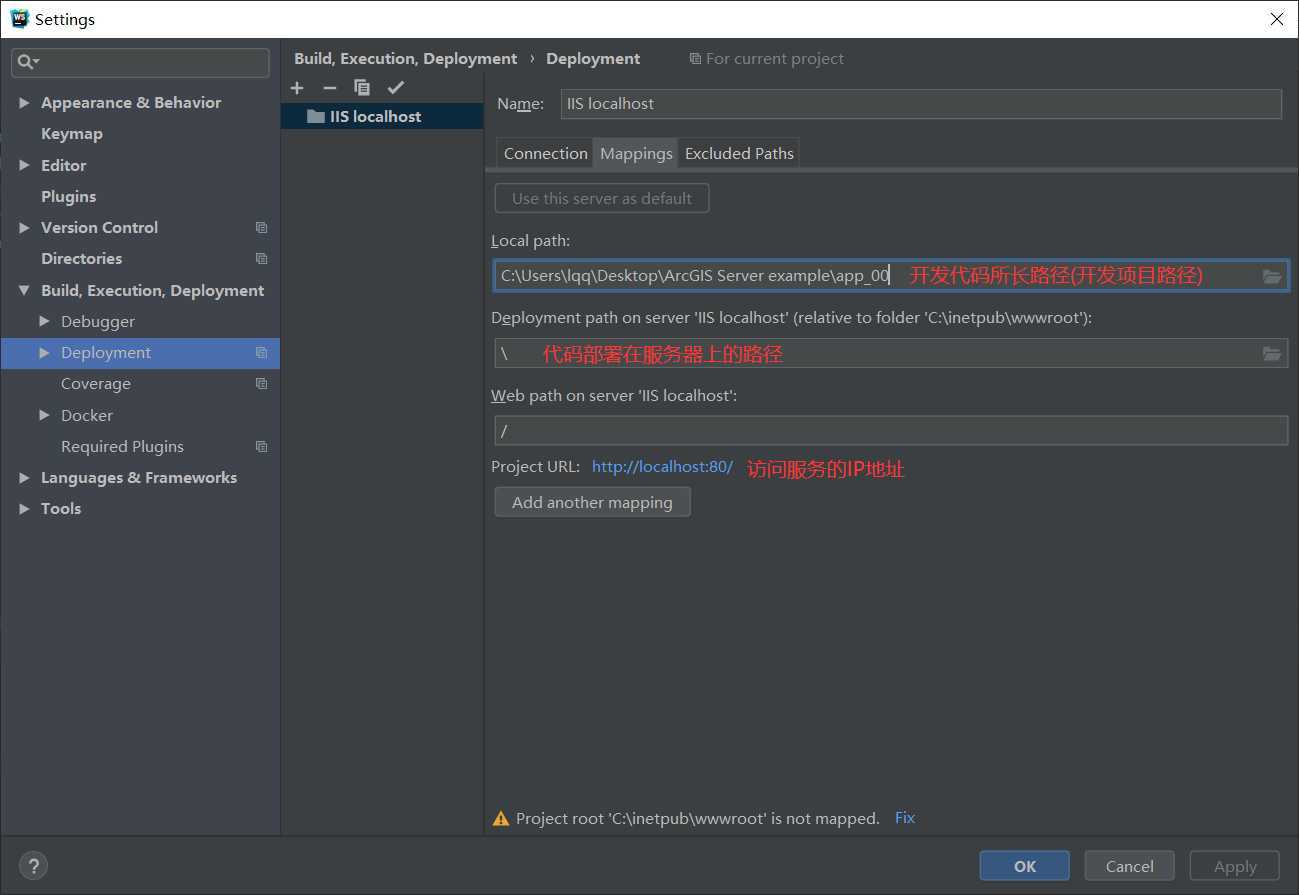The image size is (1299, 895).
Task: Click Build, Execution, Deployment breadcrumb
Action: 406,59
